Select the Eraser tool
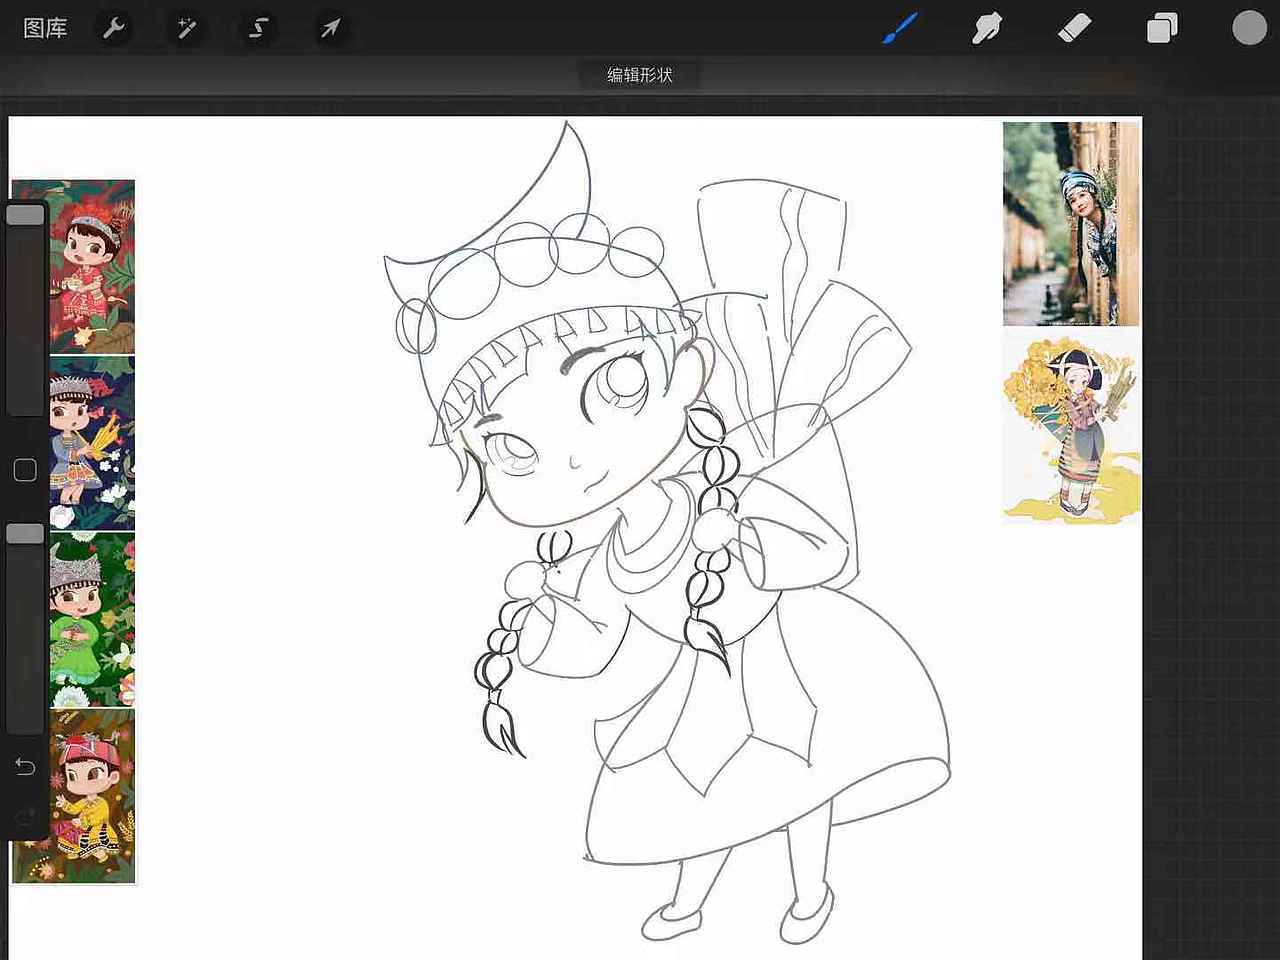1280x960 pixels. (x=1074, y=28)
